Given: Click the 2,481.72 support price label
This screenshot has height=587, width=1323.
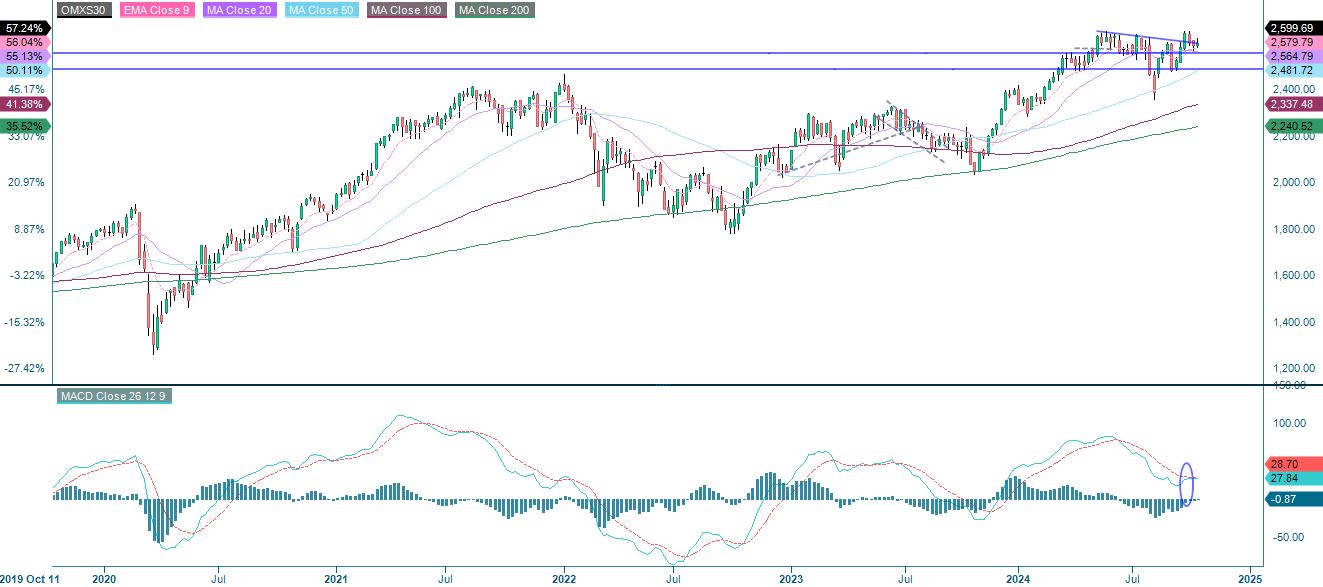Looking at the screenshot, I should [x=1293, y=72].
